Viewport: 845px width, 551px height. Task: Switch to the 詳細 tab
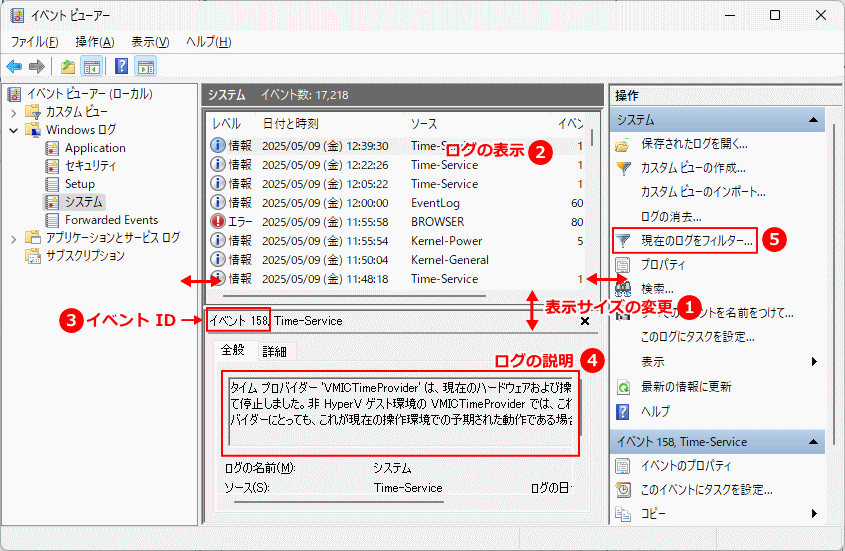(274, 351)
